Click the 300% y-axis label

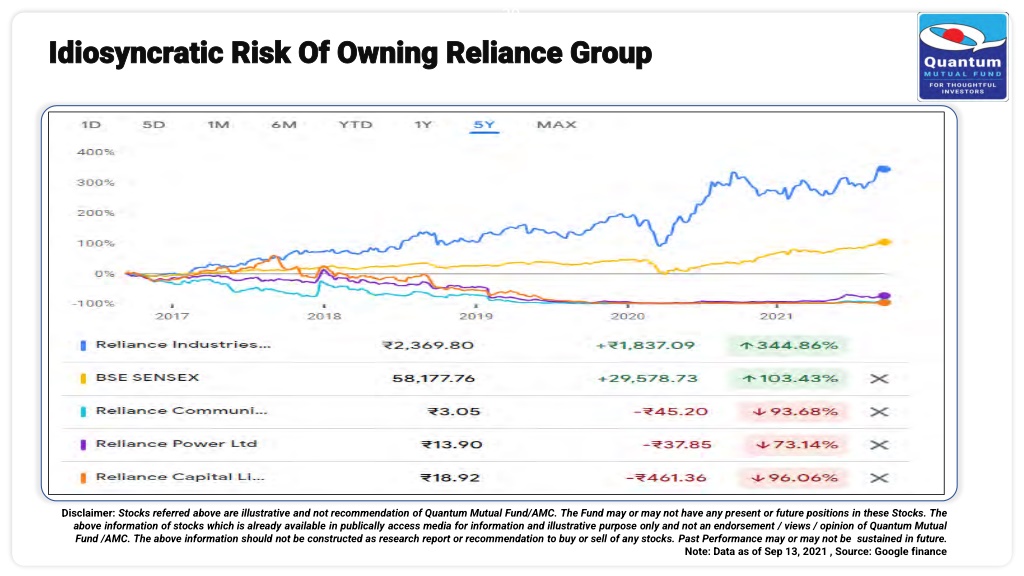[95, 183]
